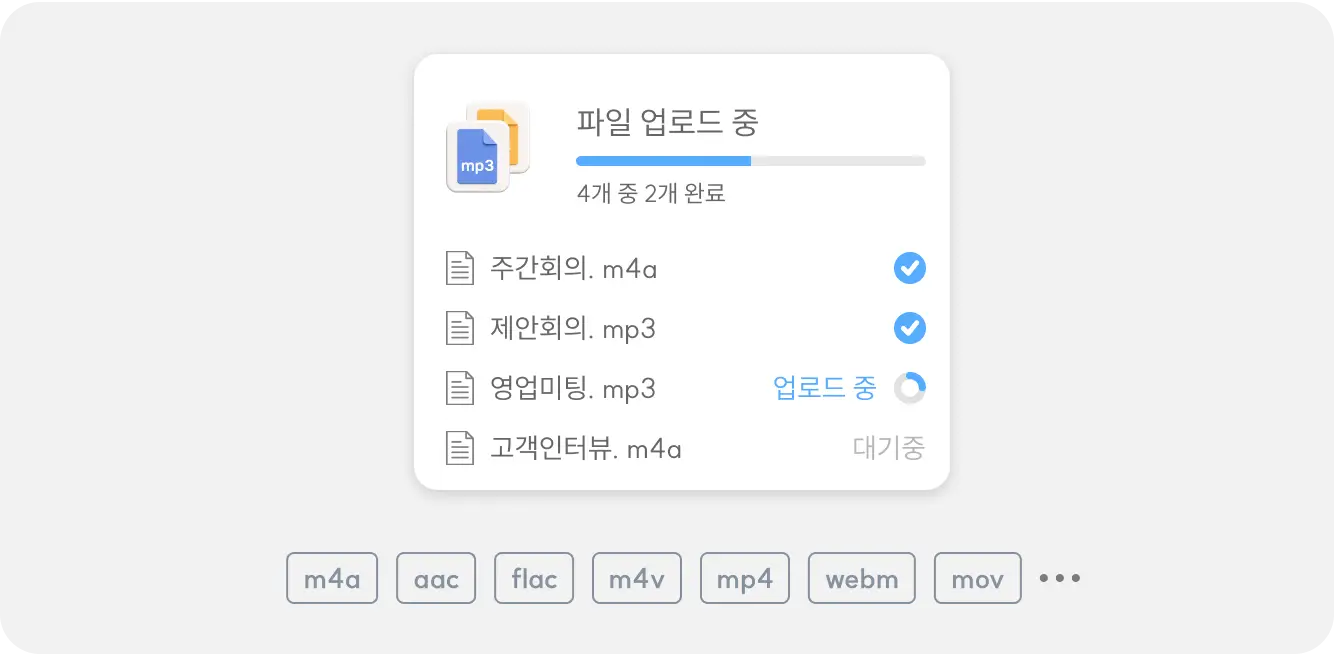
Task: Click the 4개 중 2개 완료 status text
Action: coord(651,193)
